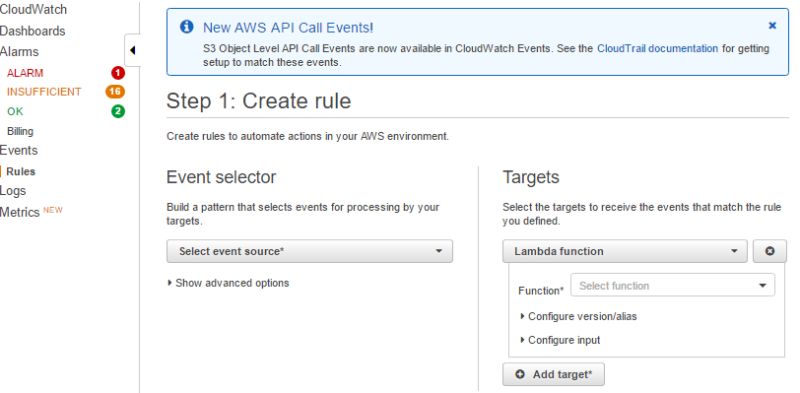Open the Lambda function target type dropdown
Screen dimensions: 800x393
[x=625, y=251]
